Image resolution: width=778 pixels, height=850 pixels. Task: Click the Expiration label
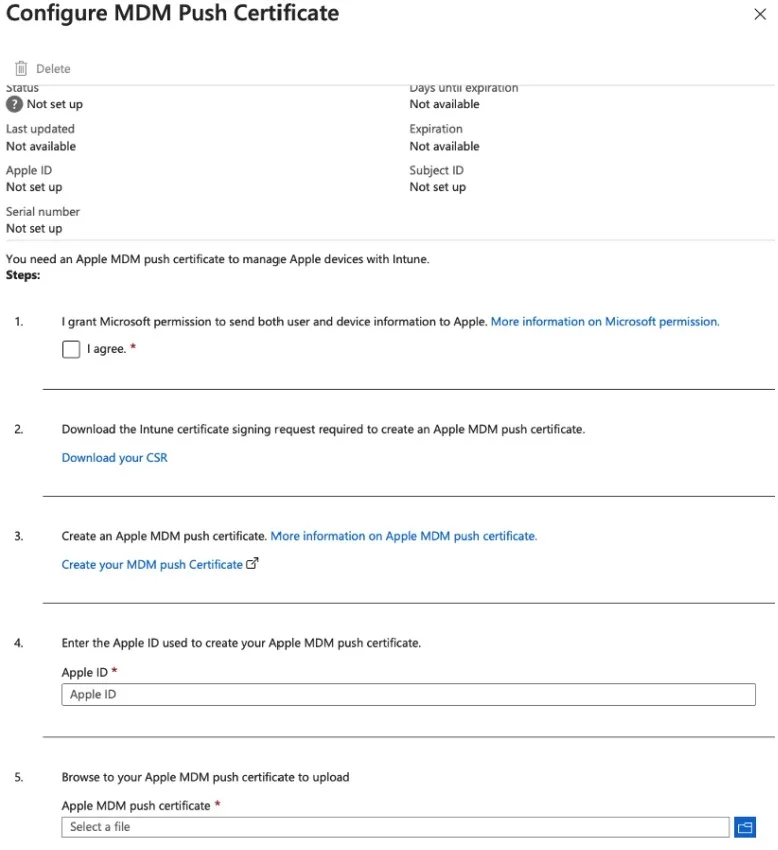[436, 129]
